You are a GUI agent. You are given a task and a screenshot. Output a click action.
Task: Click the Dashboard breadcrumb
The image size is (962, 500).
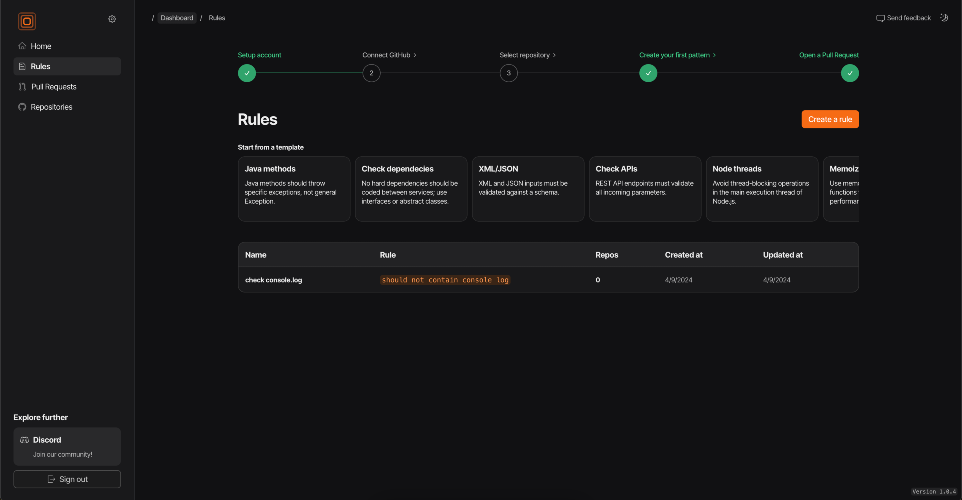177,18
